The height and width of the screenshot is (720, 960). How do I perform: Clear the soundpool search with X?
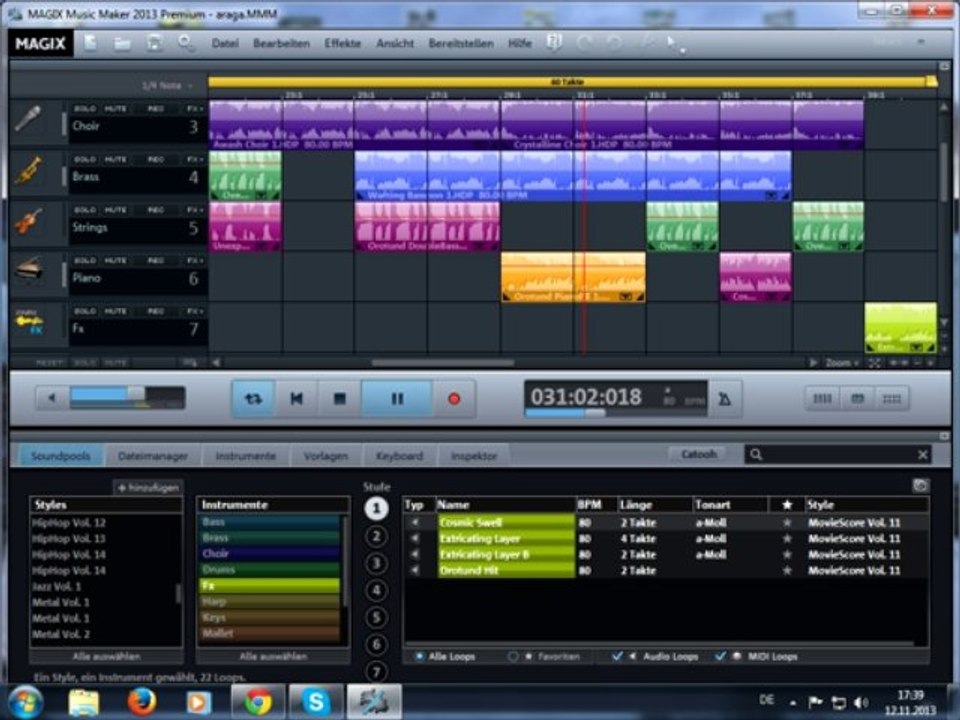pyautogui.click(x=922, y=454)
